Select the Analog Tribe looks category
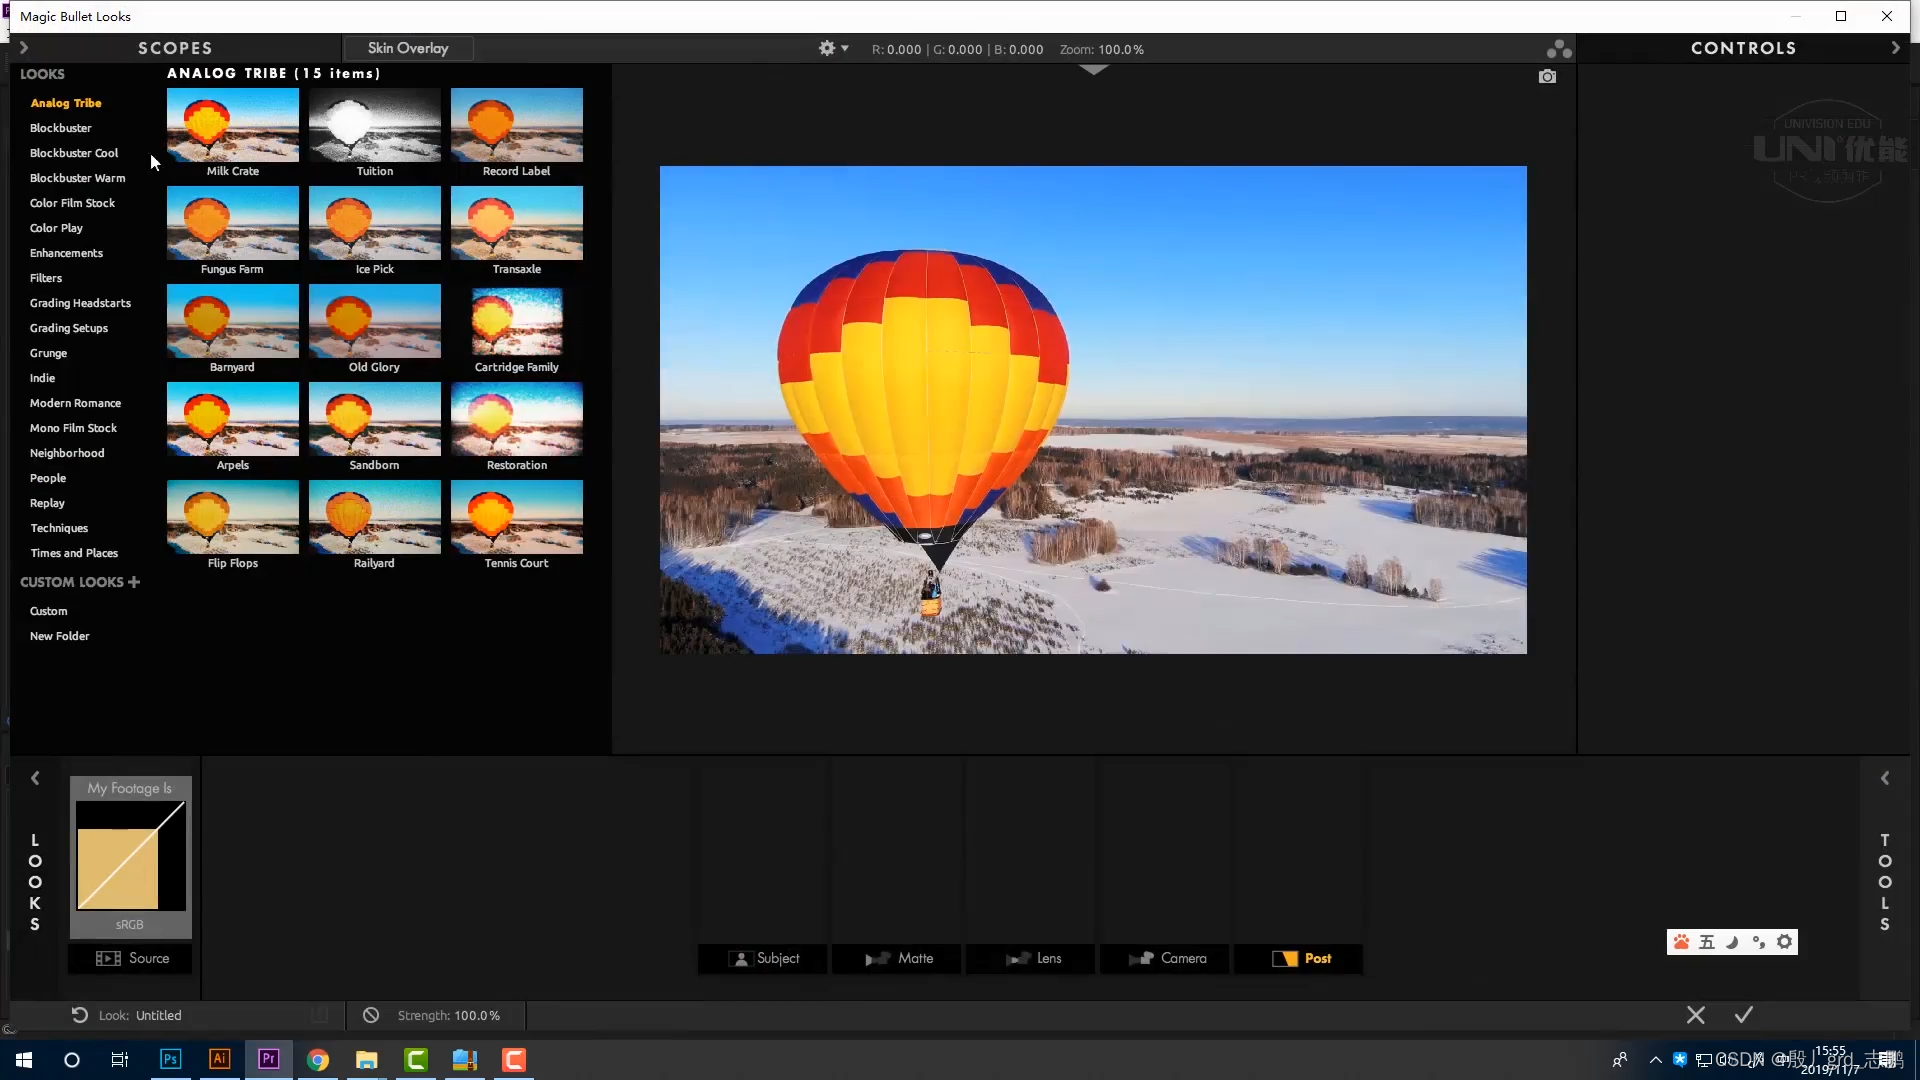Viewport: 1920px width, 1080px height. (65, 103)
